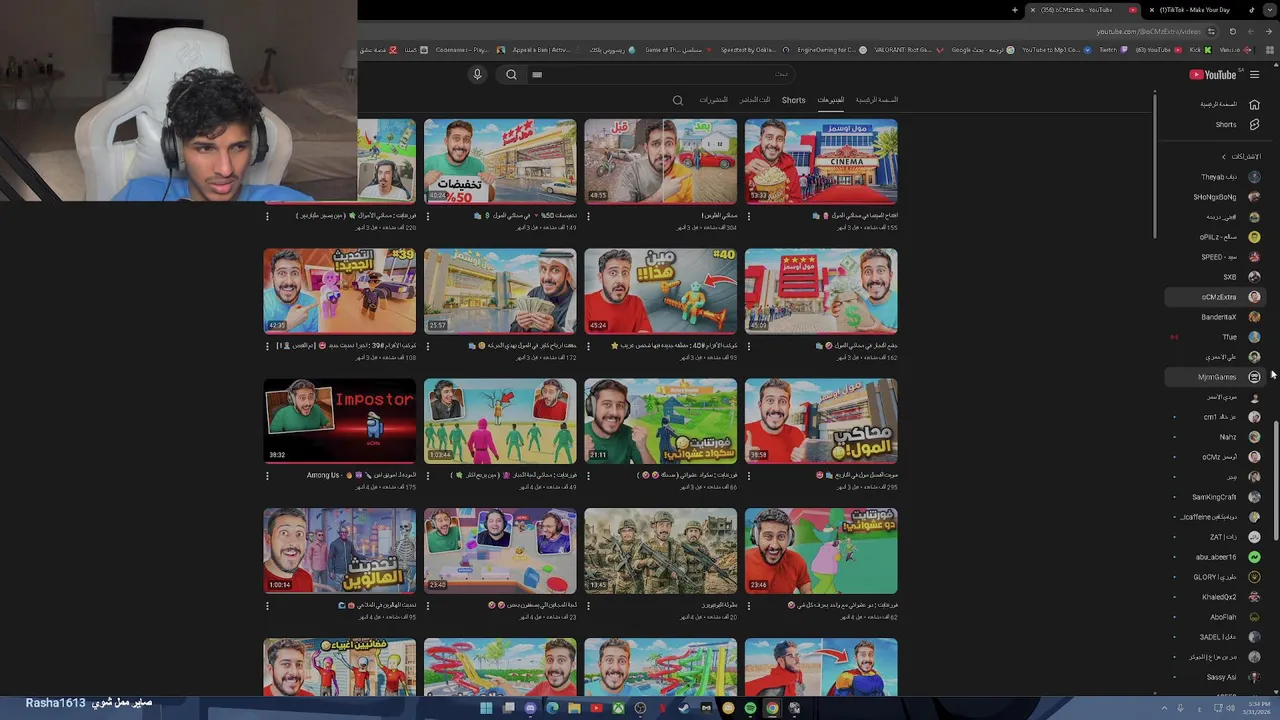Expand the subscriptions section chevron (الاشتراكات)
This screenshot has height=720, width=1280.
(x=1223, y=157)
